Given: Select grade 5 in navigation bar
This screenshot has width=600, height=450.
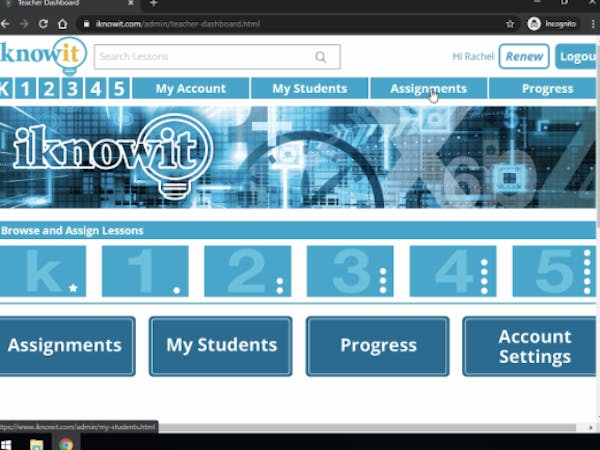Looking at the screenshot, I should [119, 88].
